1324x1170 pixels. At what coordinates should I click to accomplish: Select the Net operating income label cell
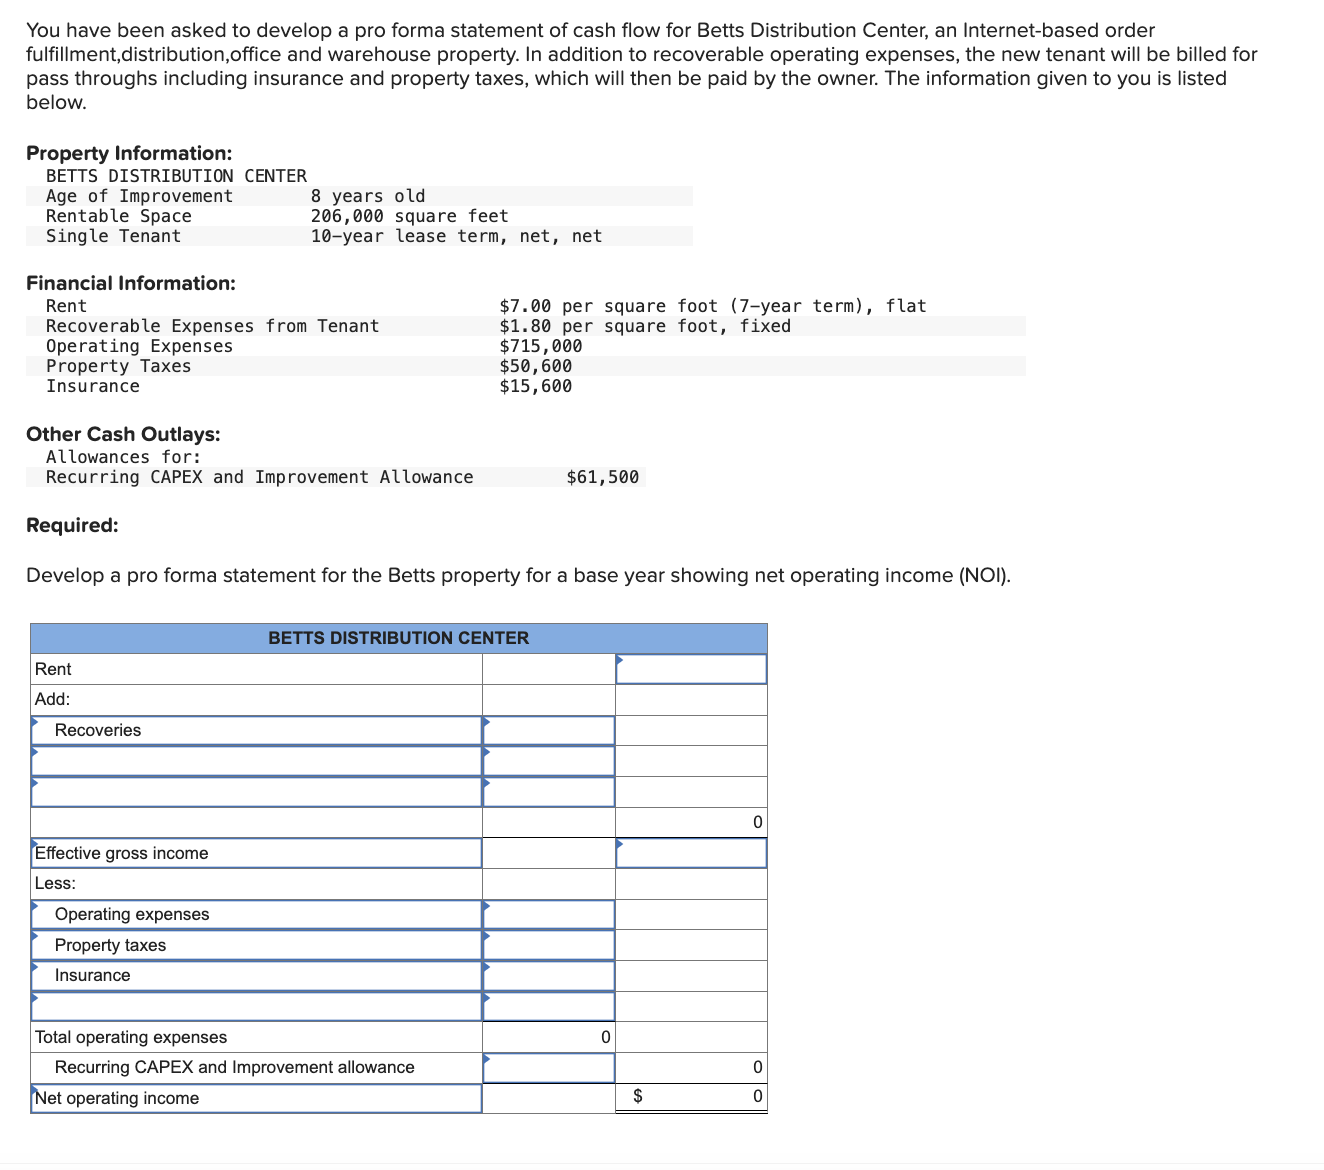pos(256,1098)
